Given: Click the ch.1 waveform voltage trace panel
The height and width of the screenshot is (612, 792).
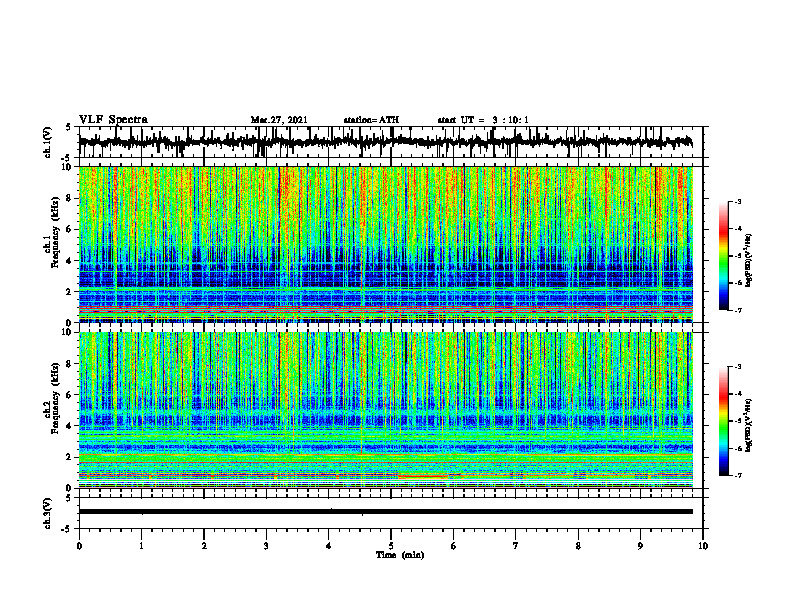Looking at the screenshot, I should [390, 142].
